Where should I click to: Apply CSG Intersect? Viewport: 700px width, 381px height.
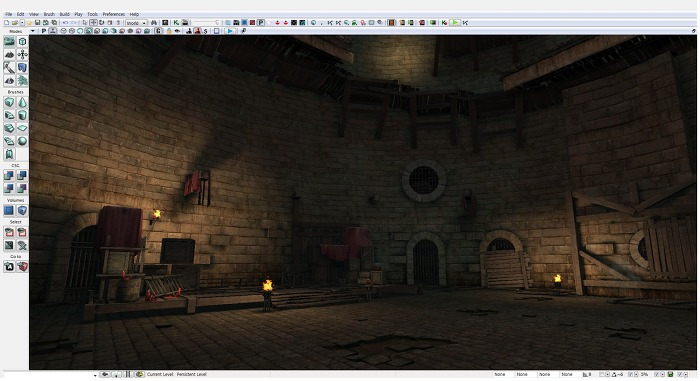pos(9,188)
